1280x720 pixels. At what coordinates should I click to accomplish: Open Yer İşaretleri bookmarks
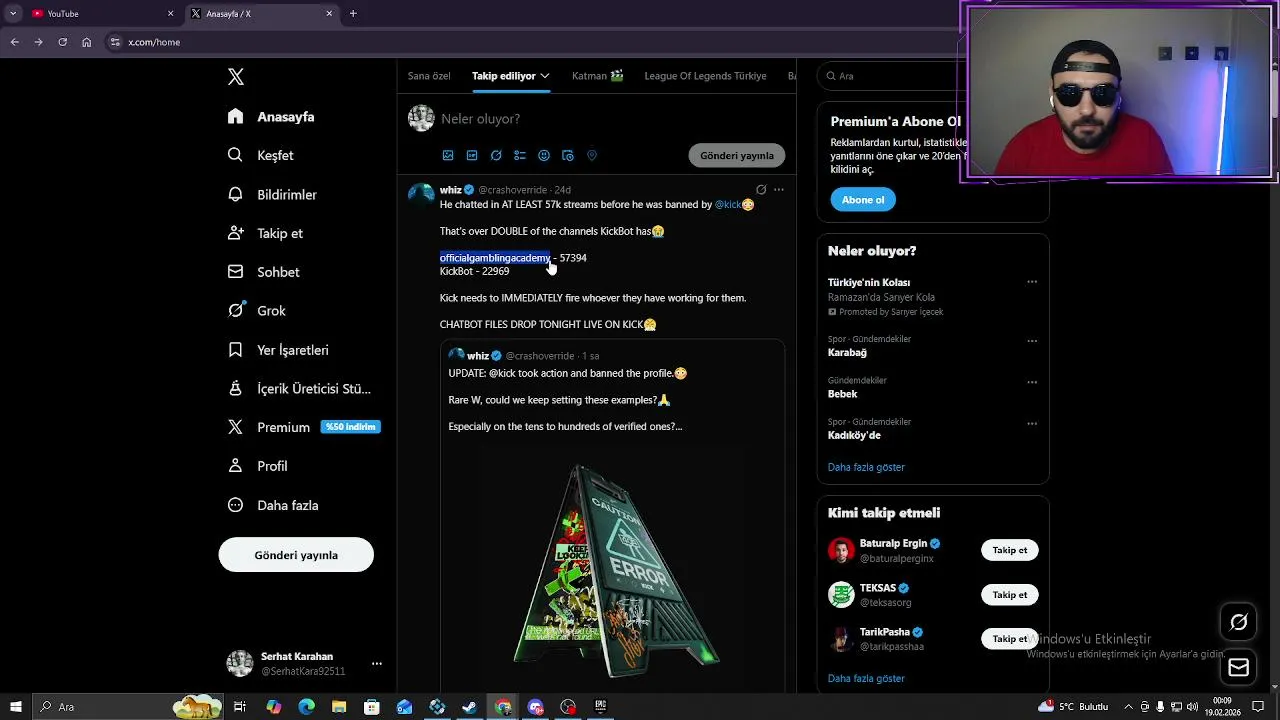click(x=278, y=350)
